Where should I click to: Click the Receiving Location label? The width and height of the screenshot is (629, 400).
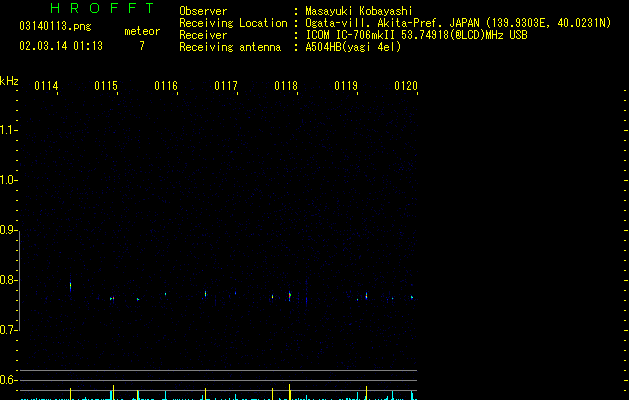click(233, 23)
